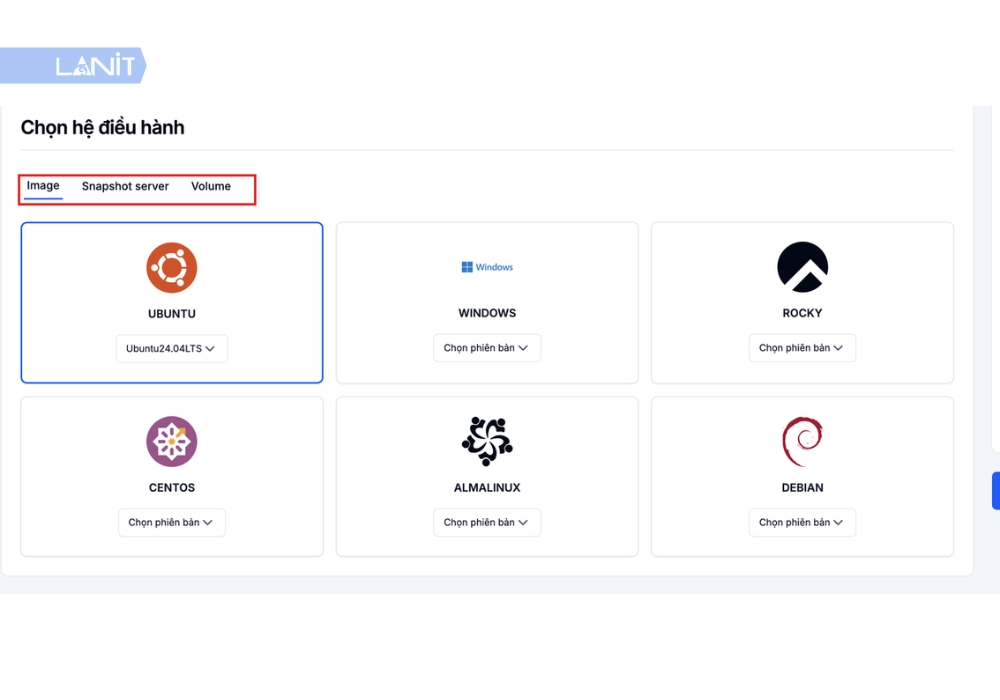Choose the Rocky Linux logo icon
The height and width of the screenshot is (700, 1000).
tap(802, 267)
